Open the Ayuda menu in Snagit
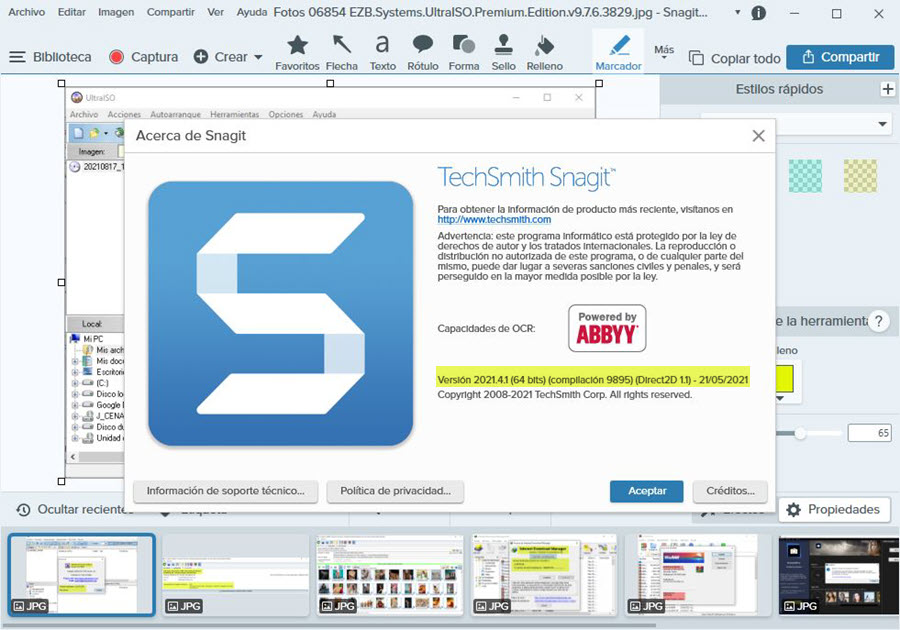Image resolution: width=900 pixels, height=630 pixels. 251,12
